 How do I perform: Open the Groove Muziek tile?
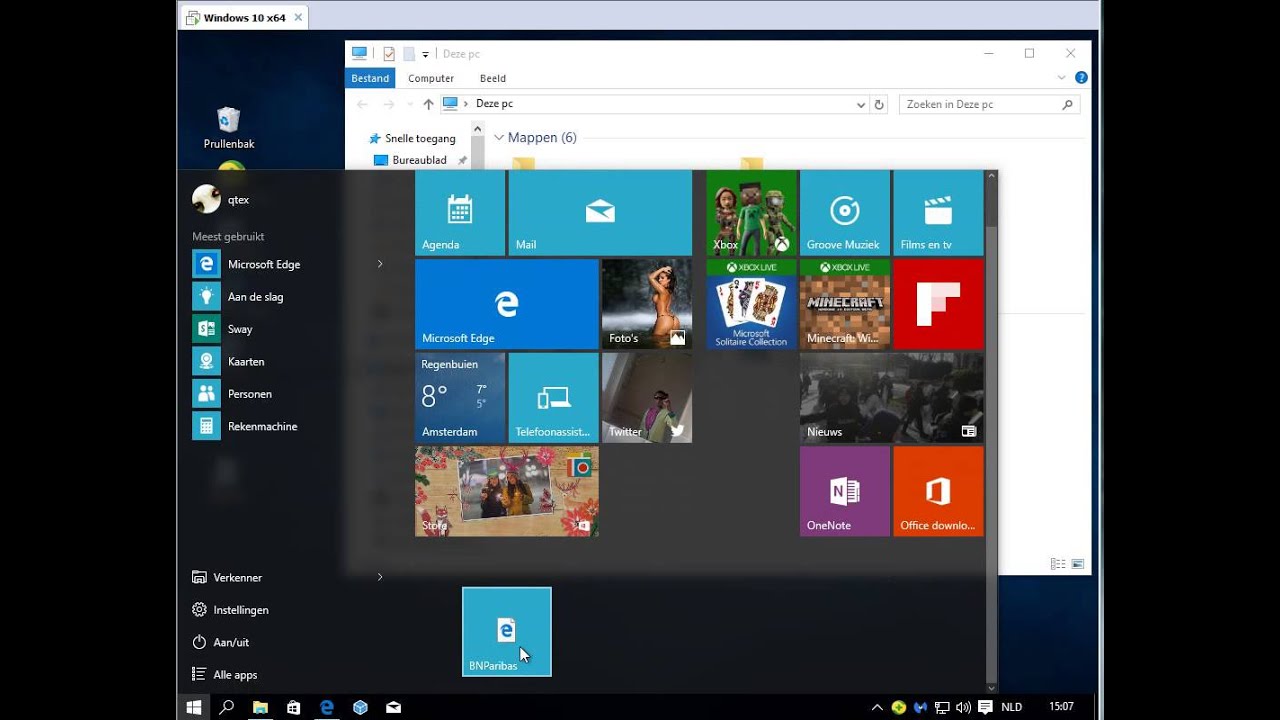click(x=845, y=213)
